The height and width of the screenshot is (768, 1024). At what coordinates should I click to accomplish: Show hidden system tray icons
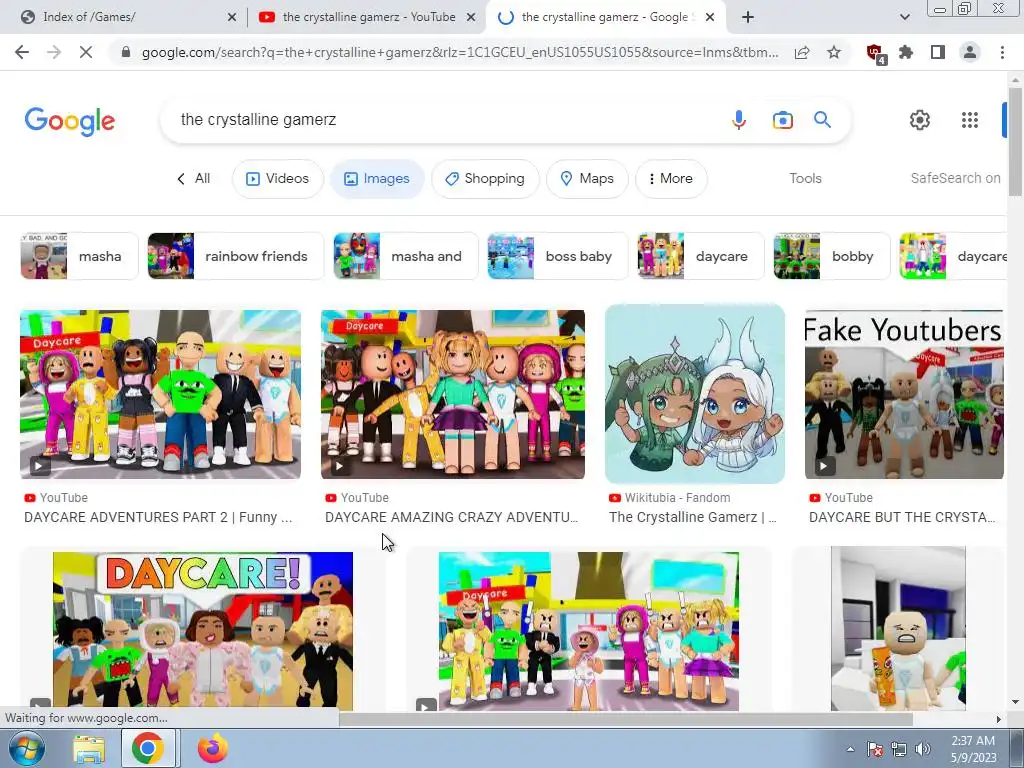850,749
